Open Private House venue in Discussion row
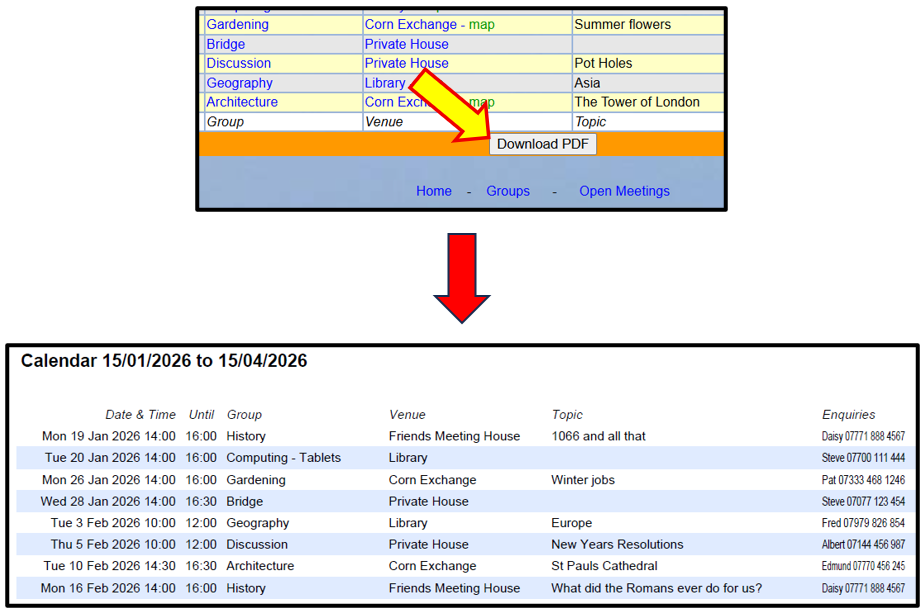 click(406, 64)
